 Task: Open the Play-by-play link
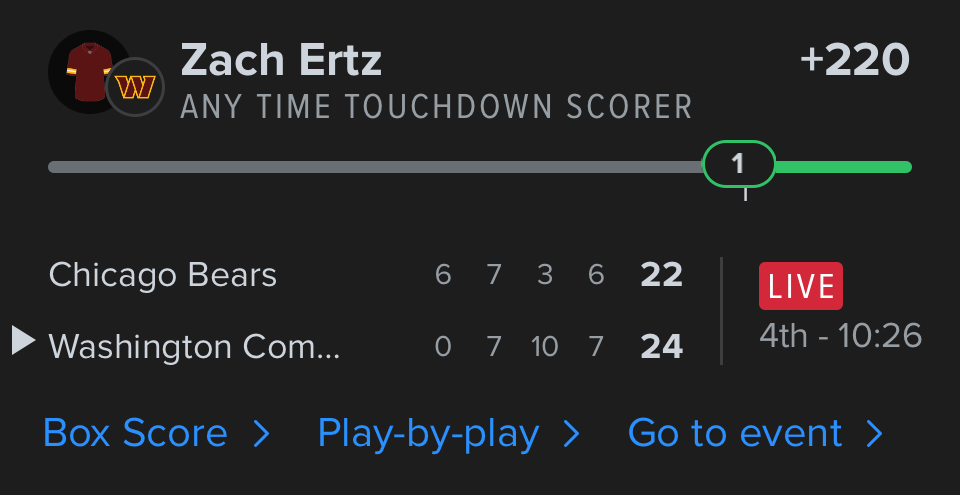point(428,433)
